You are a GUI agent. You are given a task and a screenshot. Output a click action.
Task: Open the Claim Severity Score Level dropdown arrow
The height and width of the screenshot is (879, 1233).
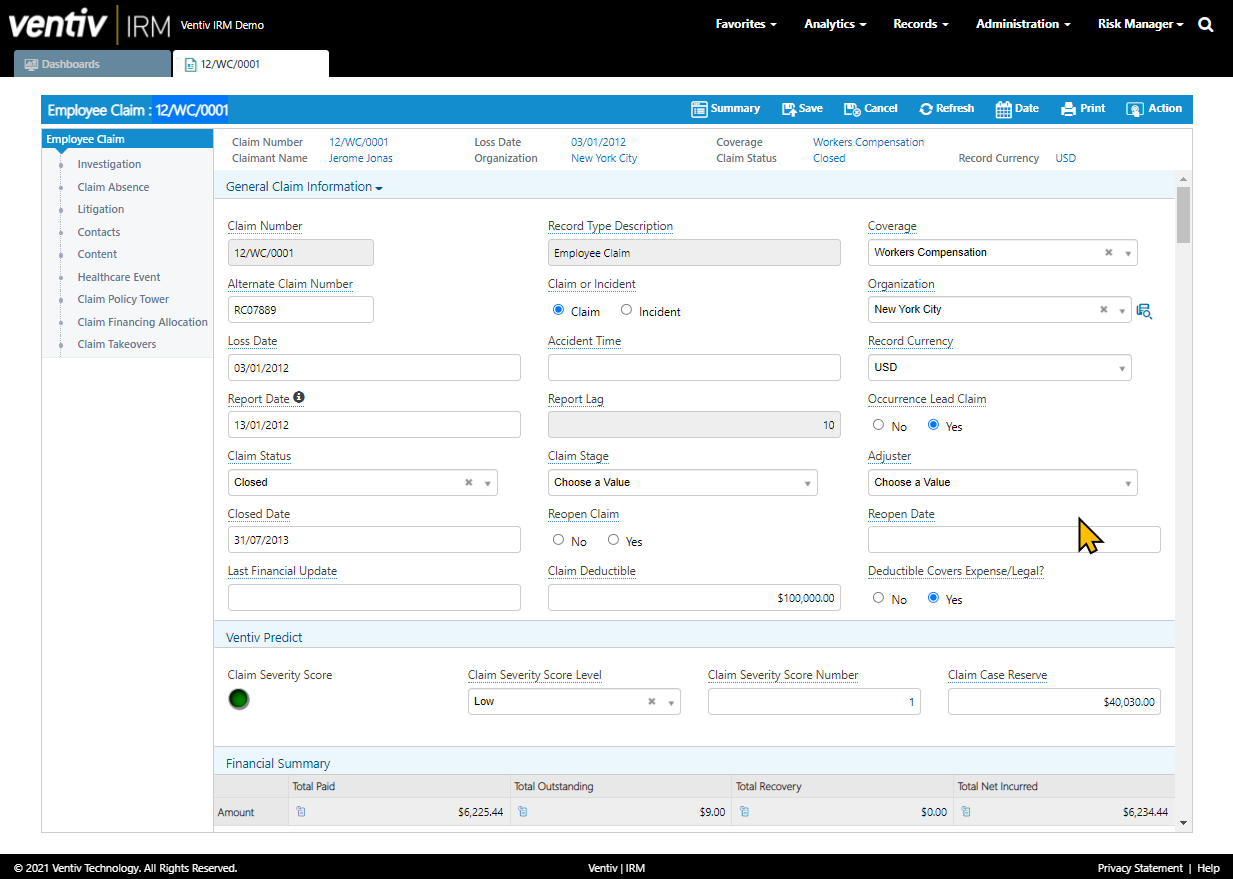(x=671, y=703)
